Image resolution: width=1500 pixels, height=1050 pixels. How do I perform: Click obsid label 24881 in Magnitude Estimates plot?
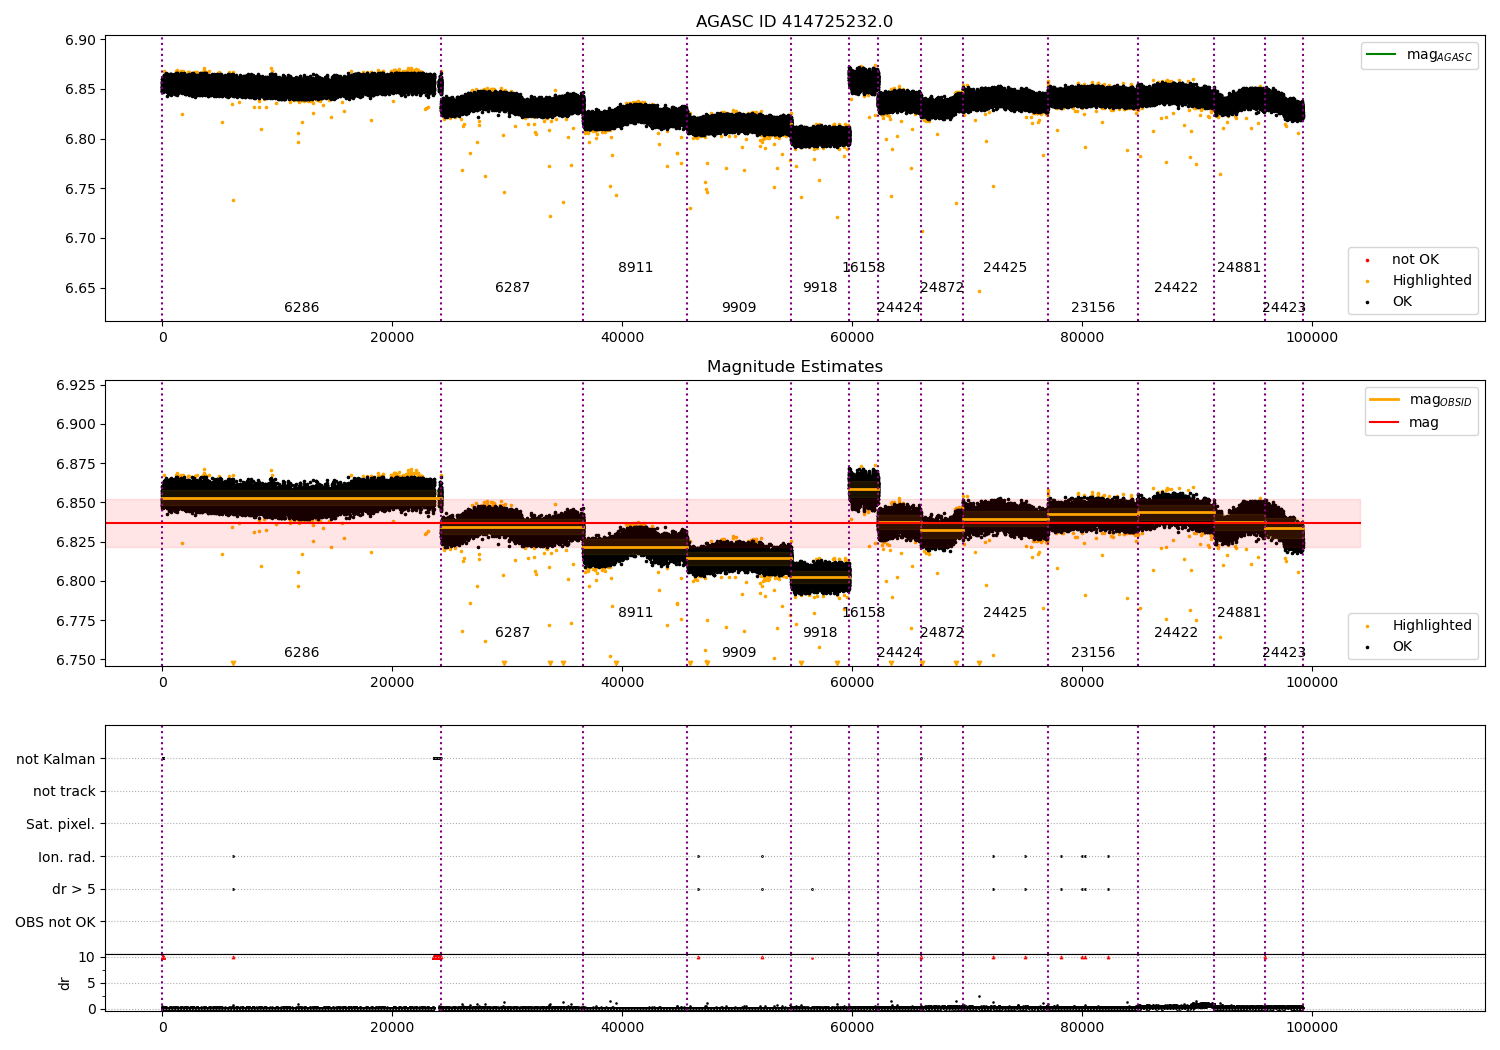[1239, 613]
